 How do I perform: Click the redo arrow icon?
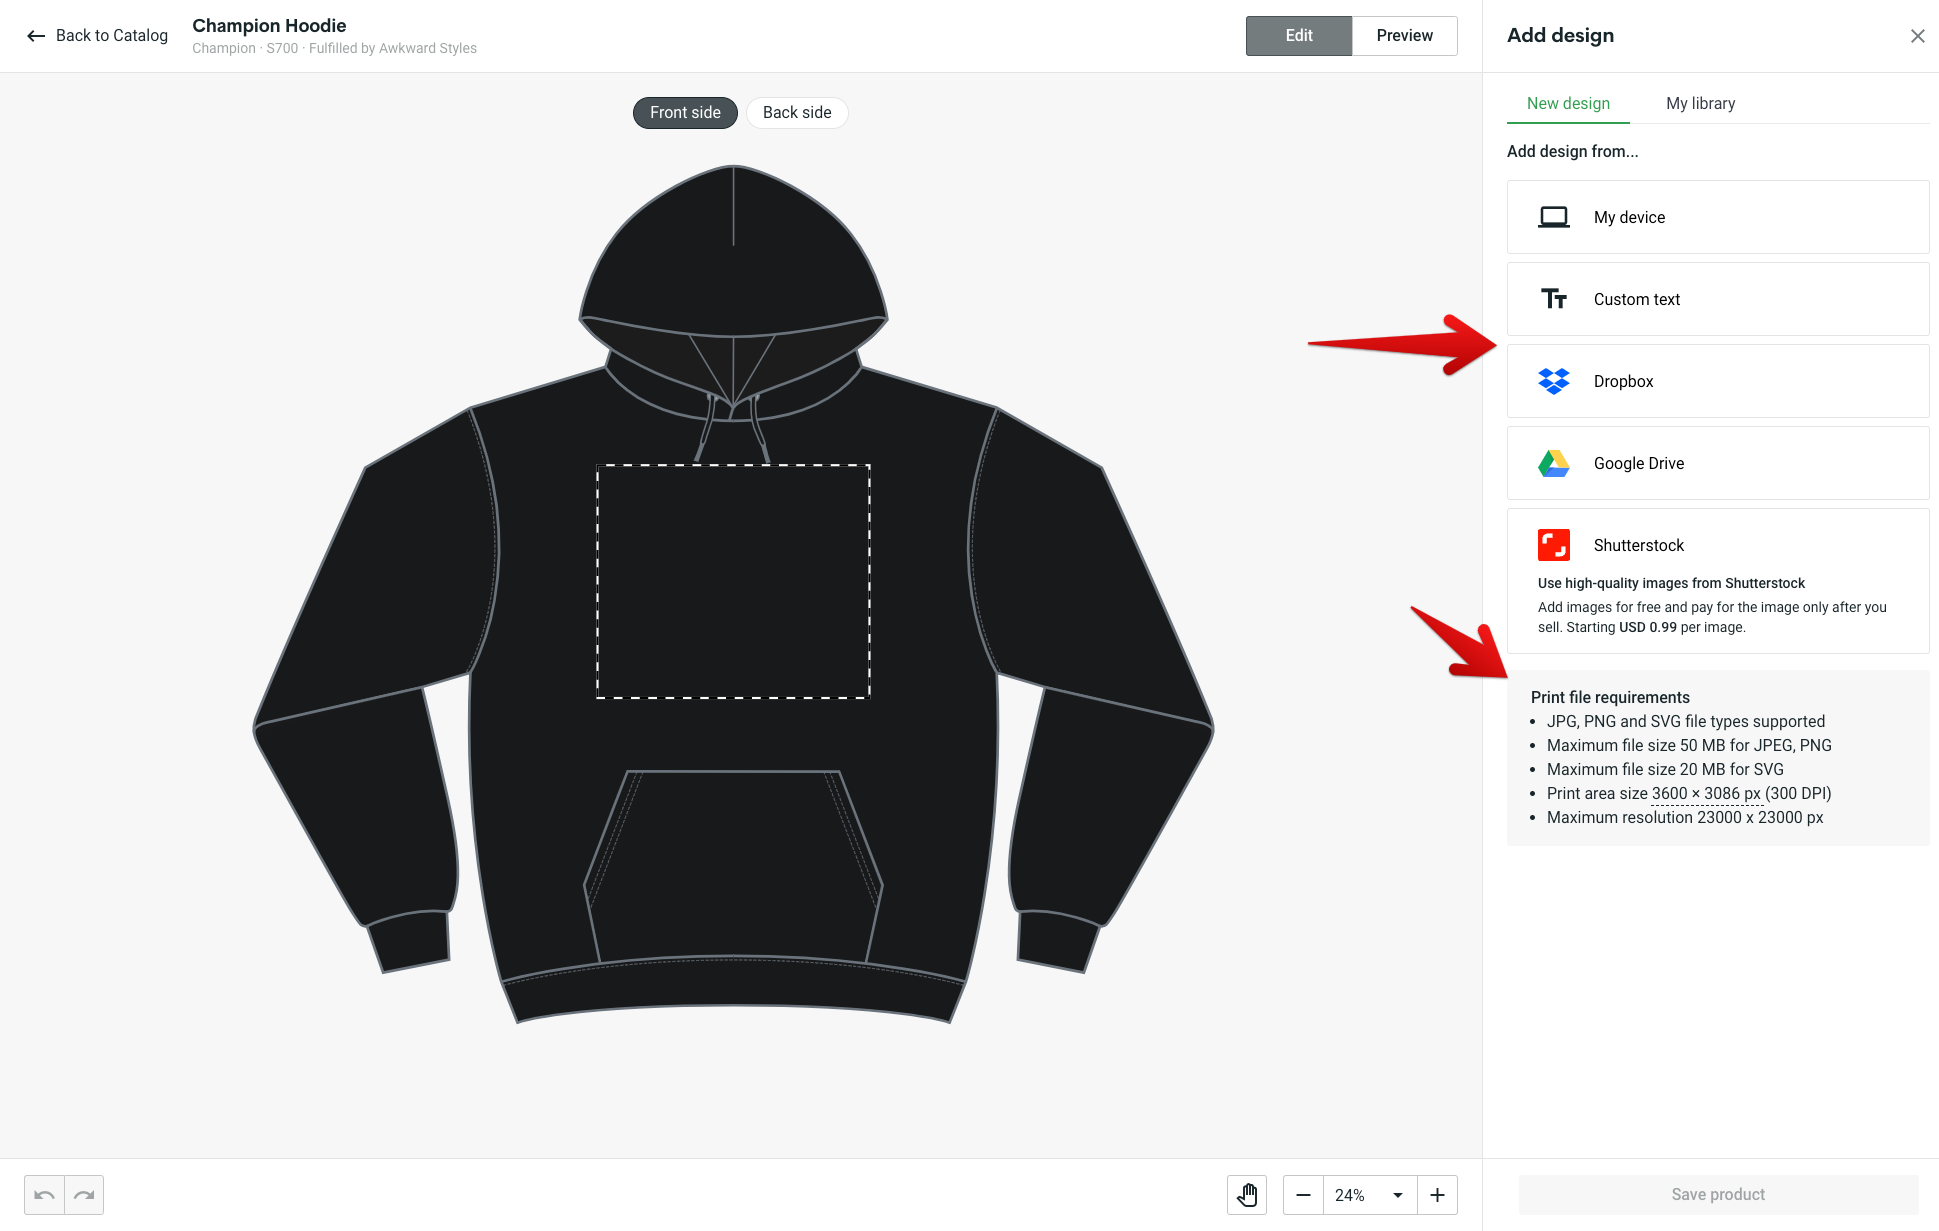pos(83,1196)
